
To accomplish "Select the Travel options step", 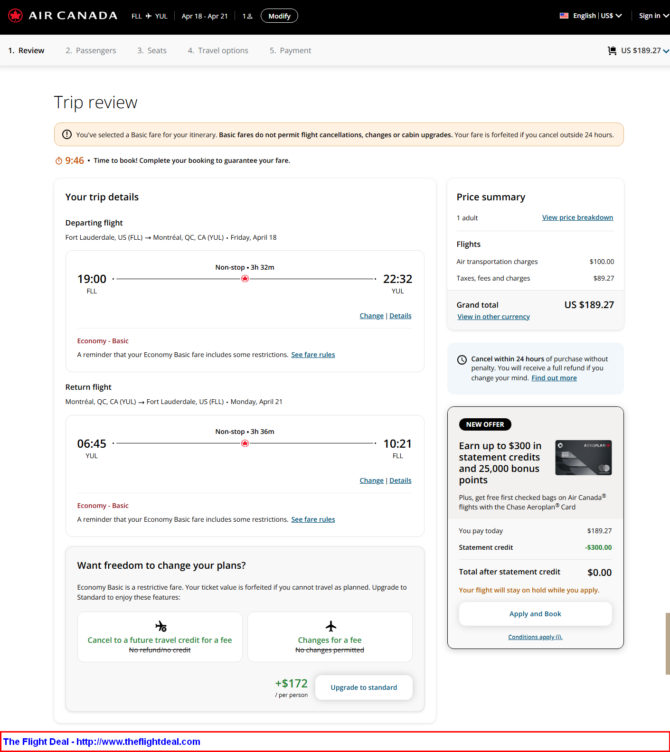I will tap(218, 50).
